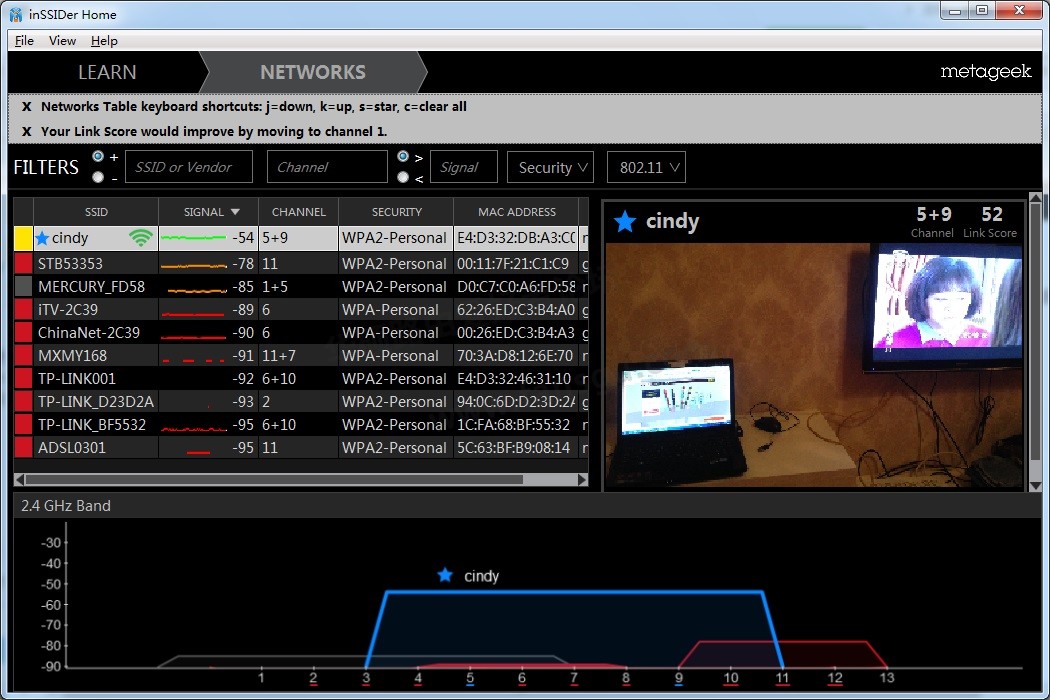Minimize the inSSIDer Home window
Image resolution: width=1050 pixels, height=700 pixels.
tap(954, 11)
